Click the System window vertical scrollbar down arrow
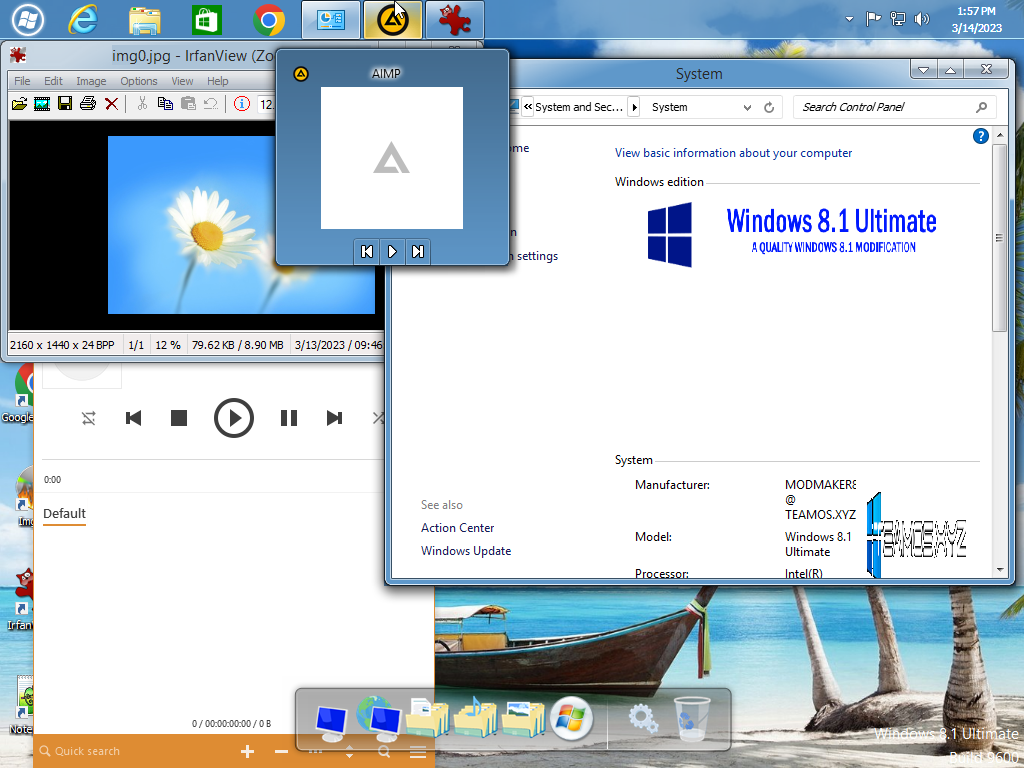Image resolution: width=1024 pixels, height=768 pixels. click(x=1000, y=570)
